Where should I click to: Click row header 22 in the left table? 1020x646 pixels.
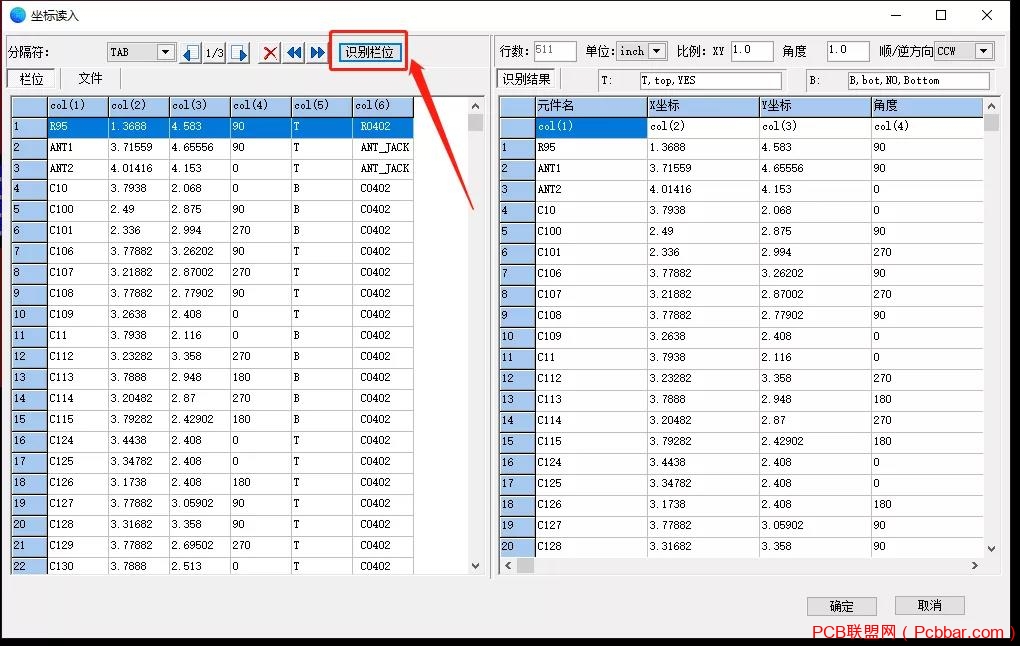point(29,566)
